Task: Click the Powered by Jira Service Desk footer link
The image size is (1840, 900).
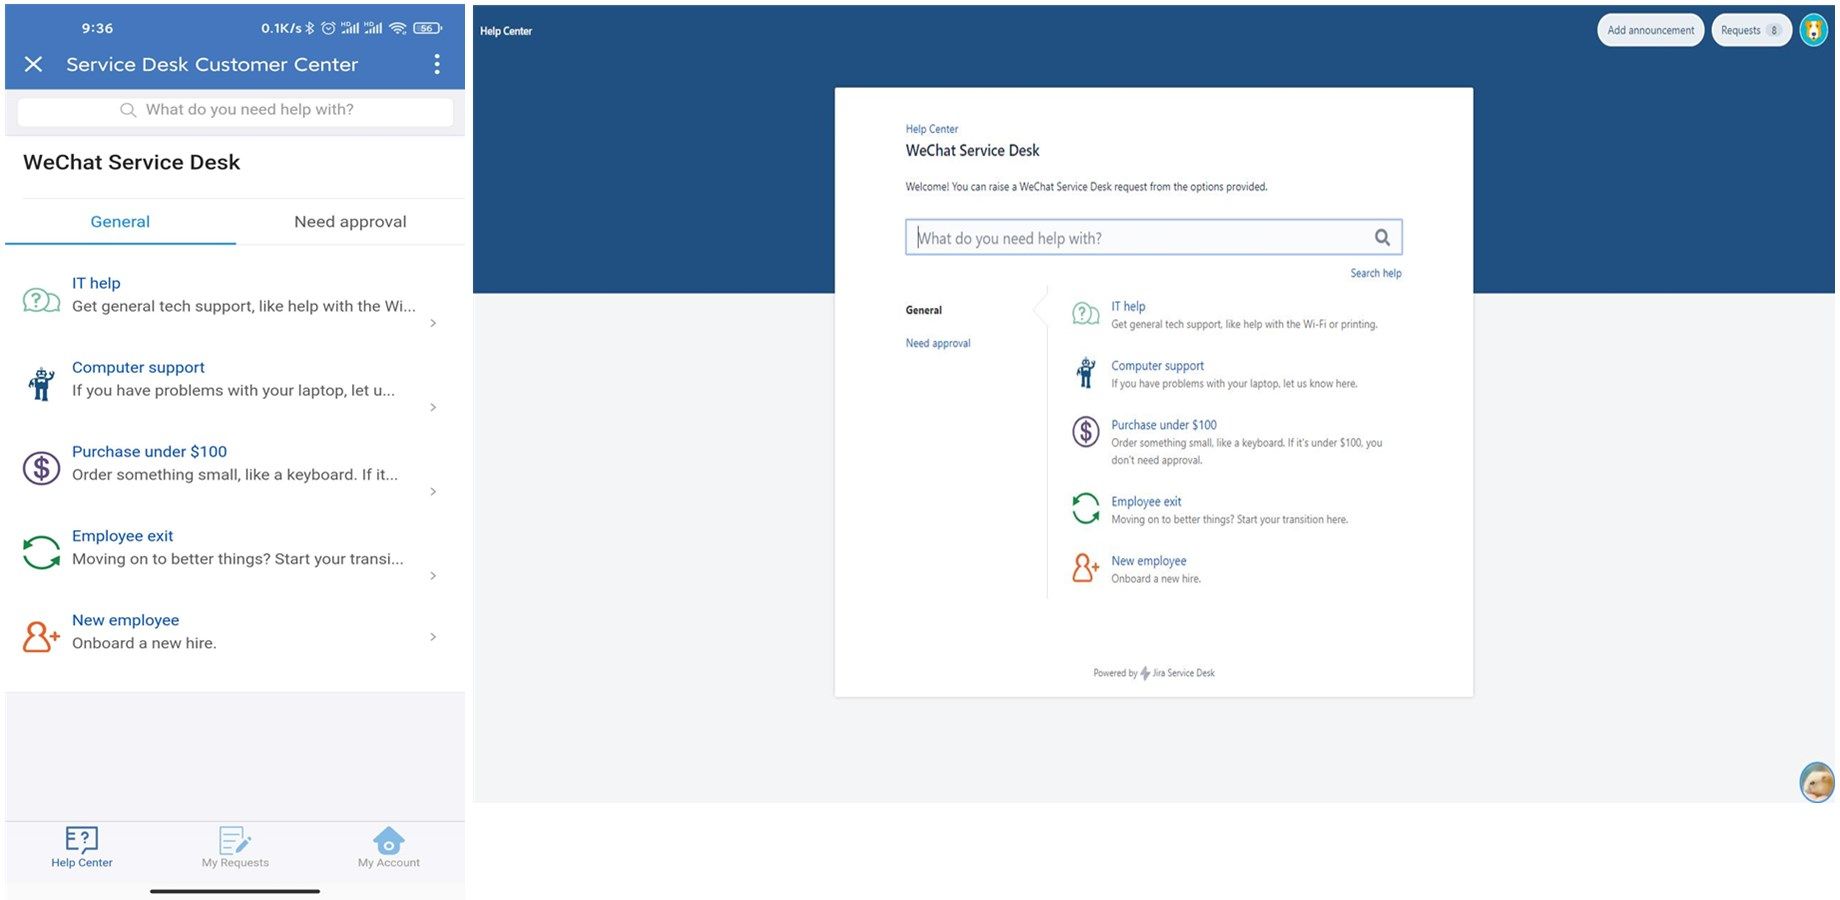Action: [x=1154, y=673]
